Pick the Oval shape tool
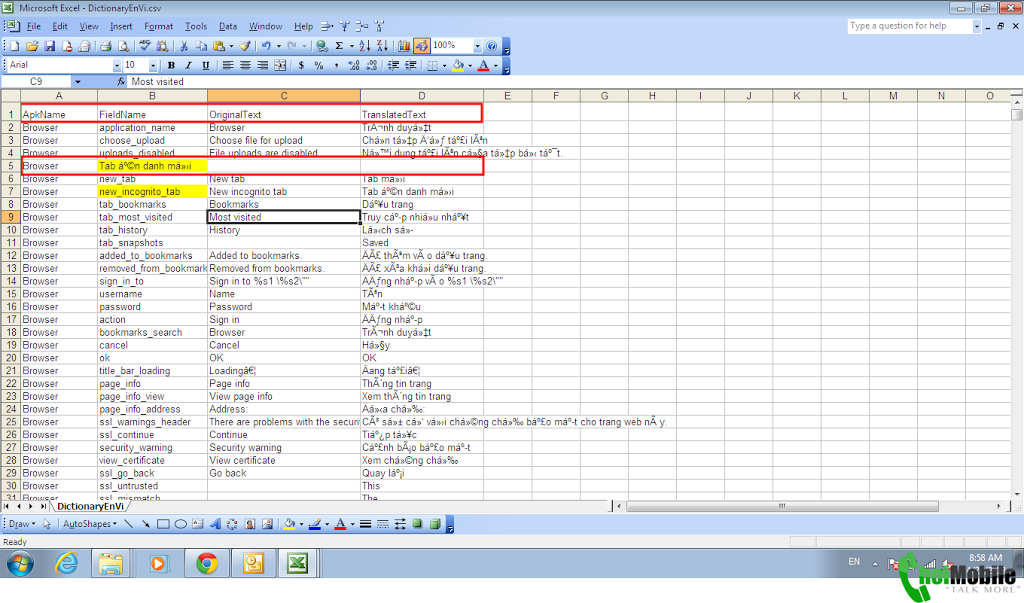1024x603 pixels. pyautogui.click(x=181, y=524)
